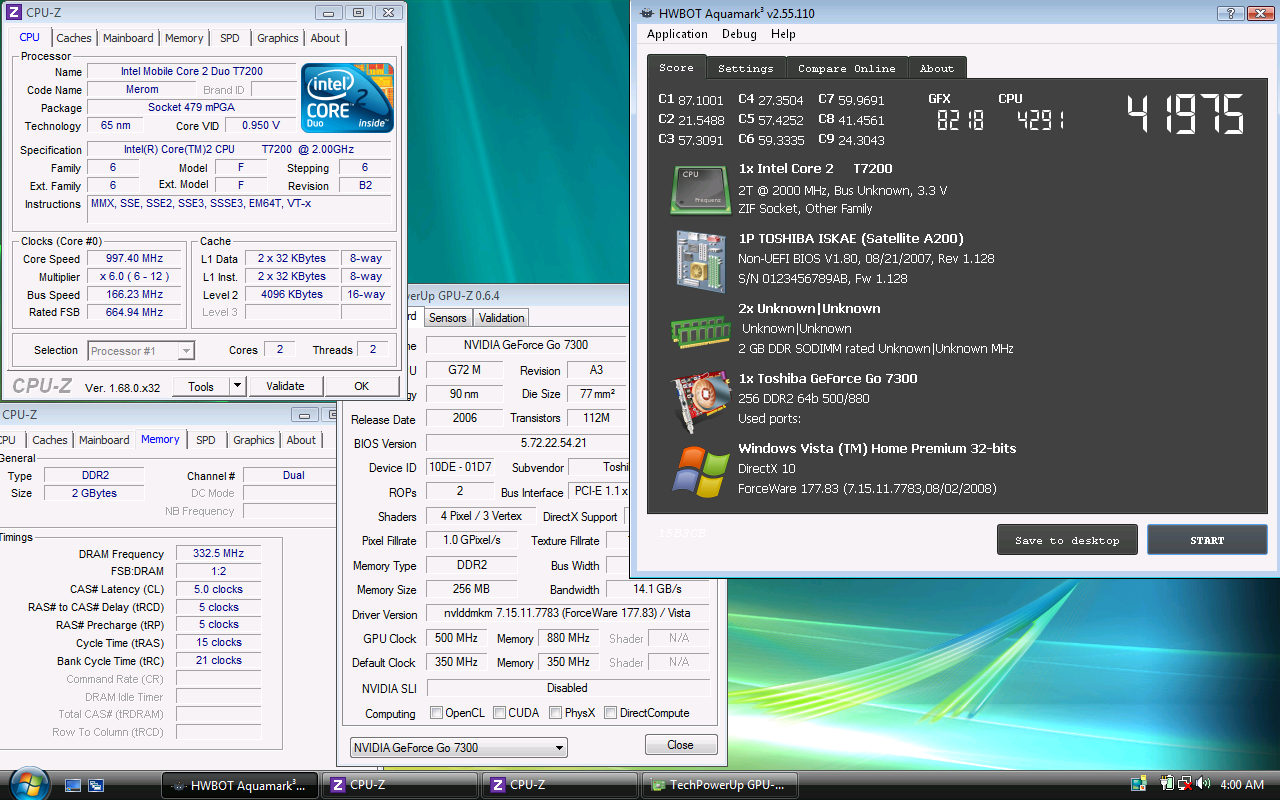Open the Tools dropdown arrow in CPU-Z
Image resolution: width=1280 pixels, height=800 pixels.
coord(237,386)
